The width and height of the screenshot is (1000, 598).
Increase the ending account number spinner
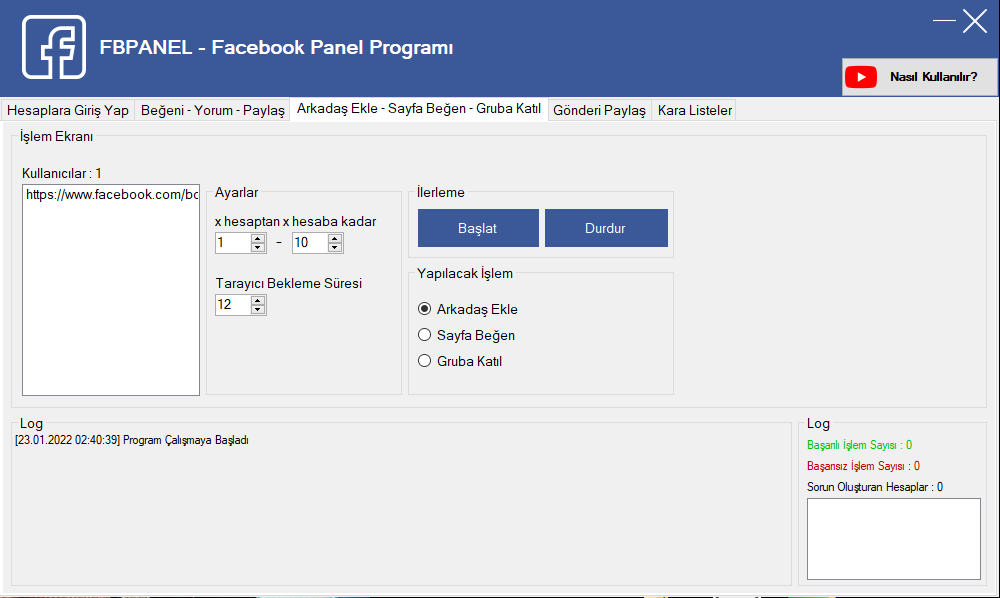coord(335,238)
